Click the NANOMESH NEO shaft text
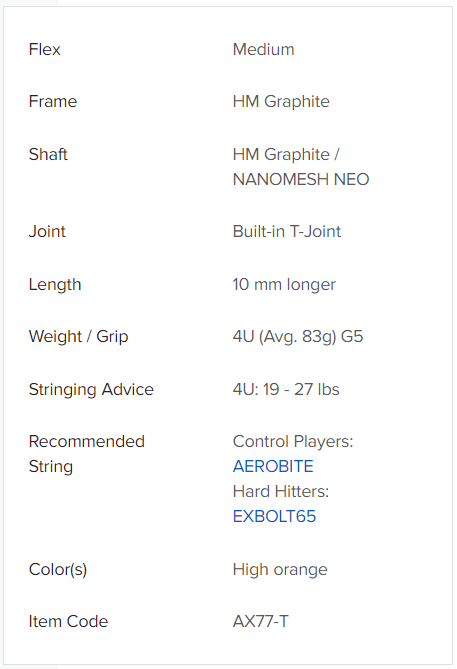The image size is (457, 669). (x=301, y=179)
